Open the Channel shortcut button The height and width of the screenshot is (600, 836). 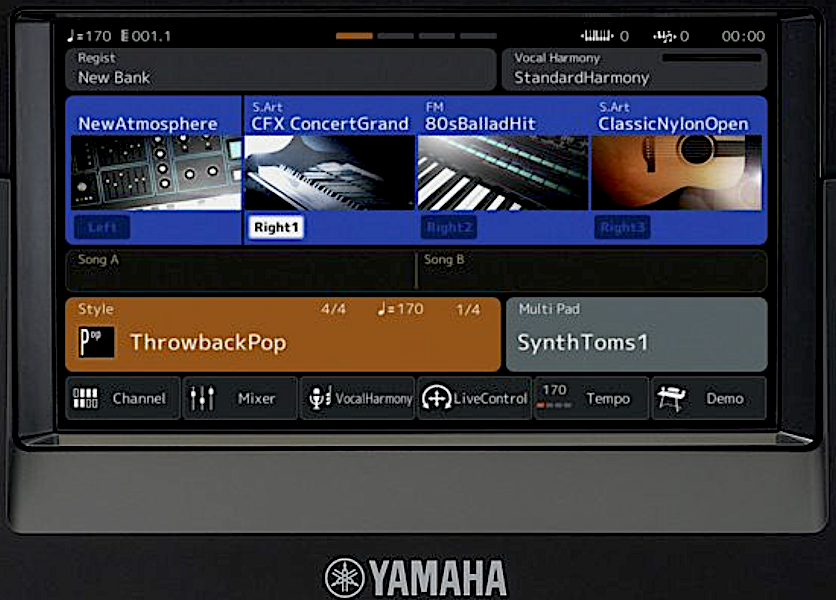pos(123,398)
